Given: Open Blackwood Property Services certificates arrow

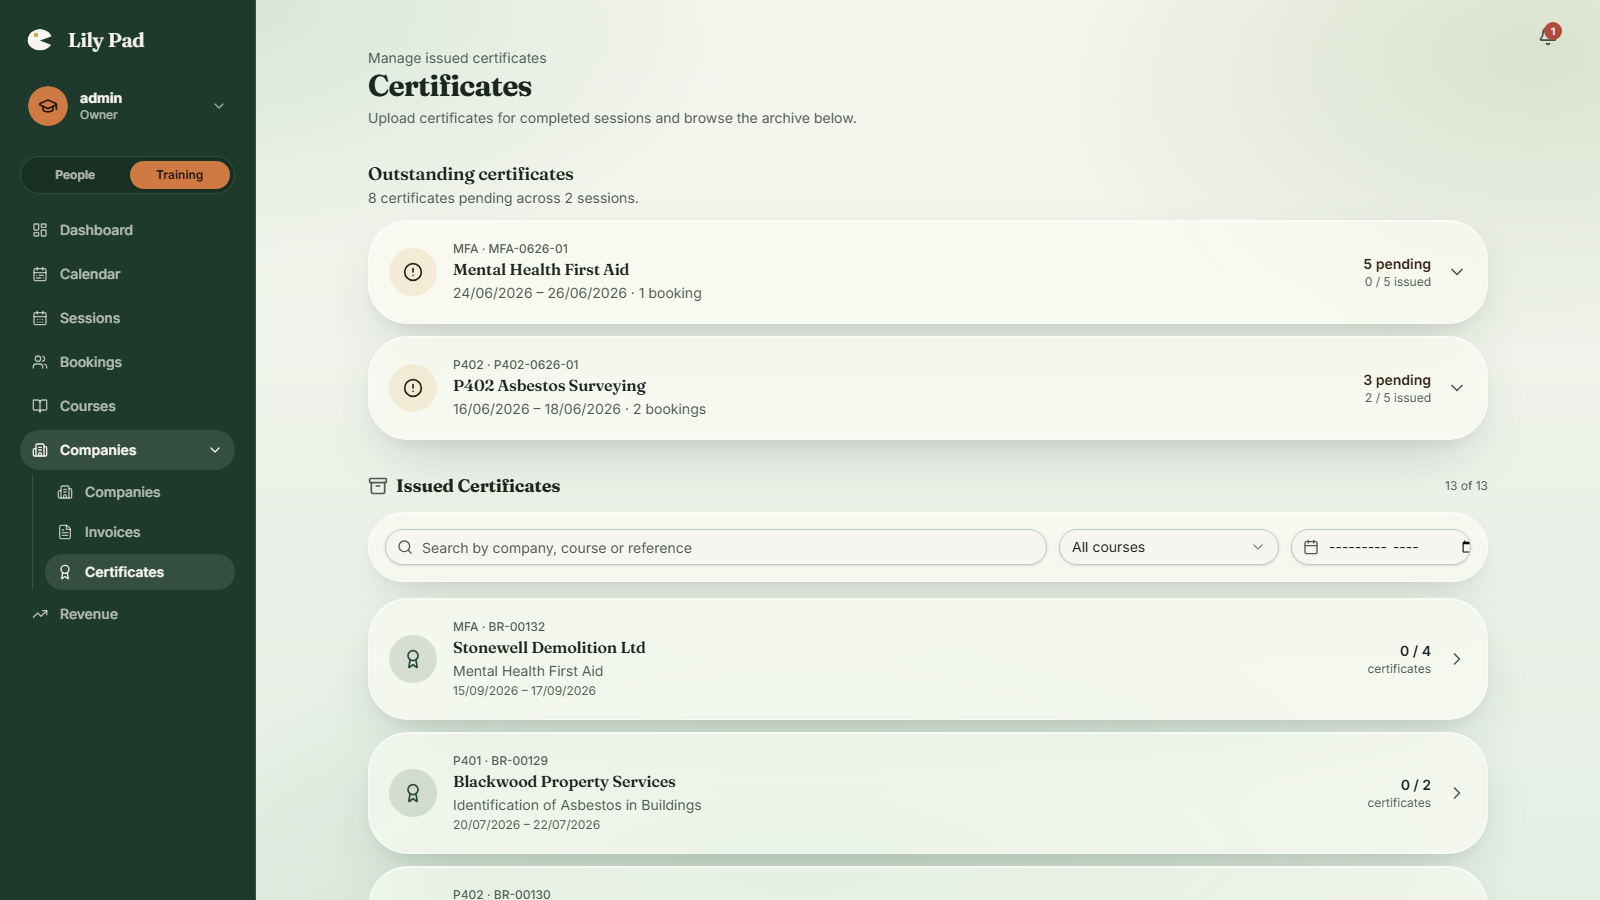Looking at the screenshot, I should tap(1457, 793).
